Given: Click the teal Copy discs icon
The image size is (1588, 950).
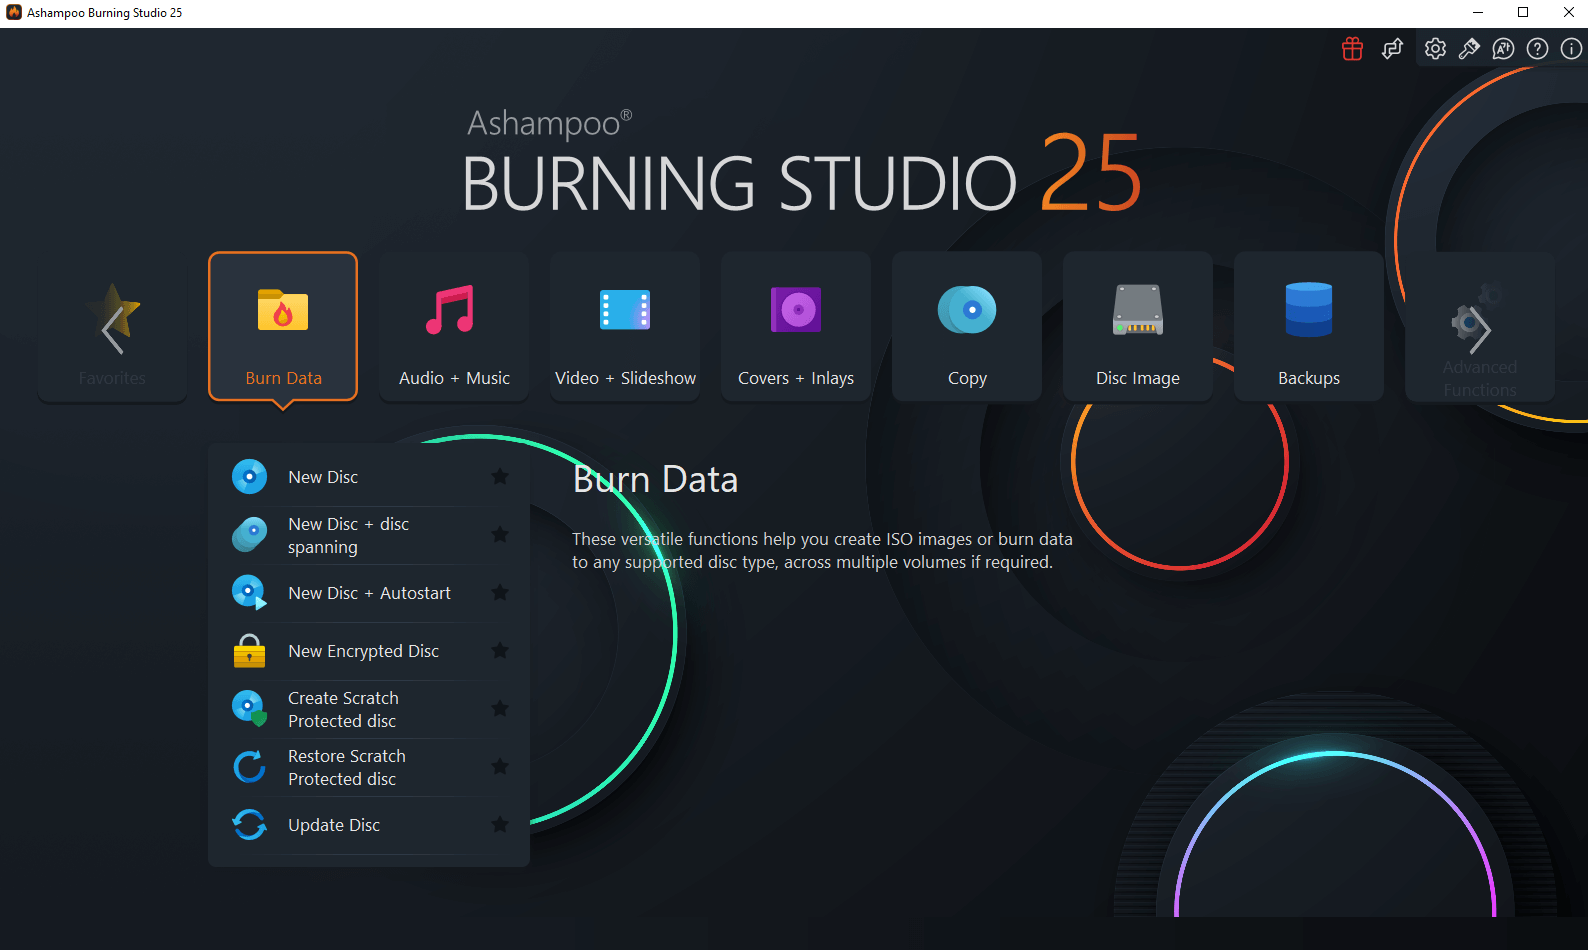Looking at the screenshot, I should [x=967, y=310].
